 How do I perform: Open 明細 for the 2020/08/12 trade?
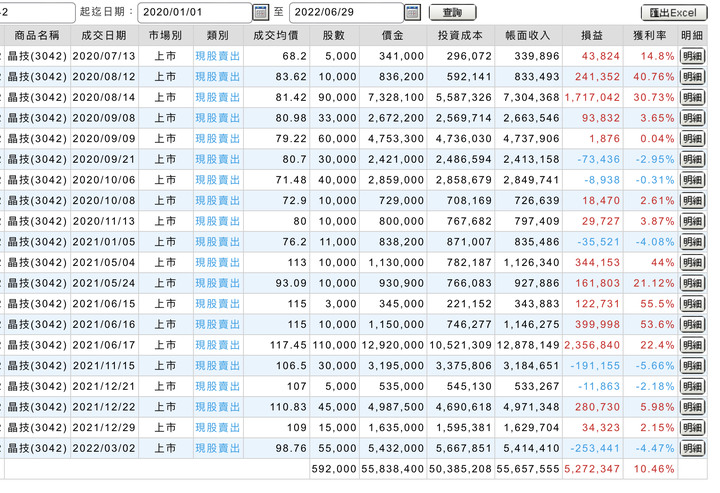692,77
